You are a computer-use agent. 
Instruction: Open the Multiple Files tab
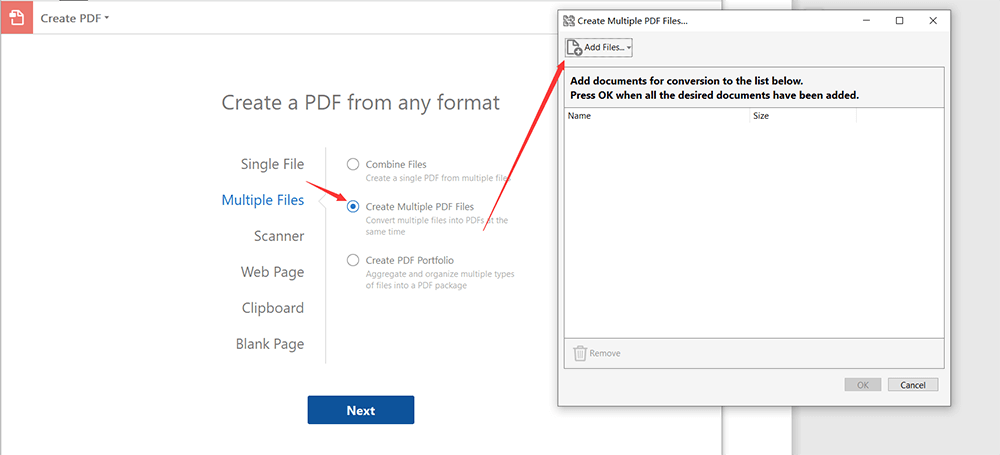[262, 200]
